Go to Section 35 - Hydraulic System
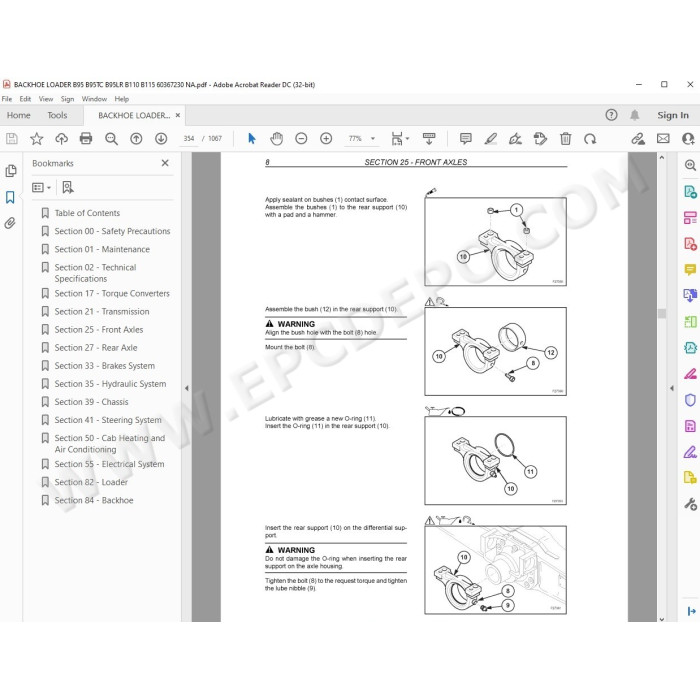Screen dimensions: 700x700 coord(110,384)
